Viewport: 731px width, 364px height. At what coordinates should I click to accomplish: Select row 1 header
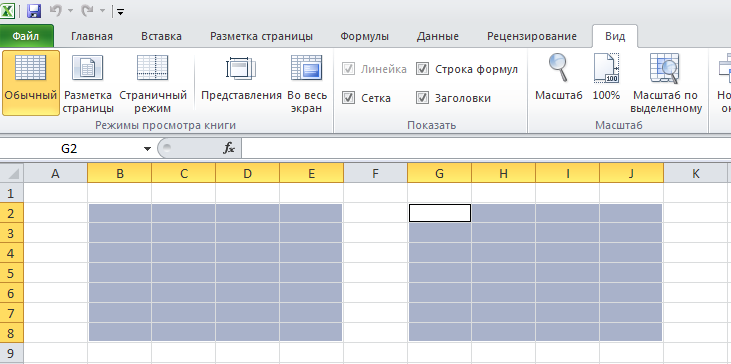(12, 193)
